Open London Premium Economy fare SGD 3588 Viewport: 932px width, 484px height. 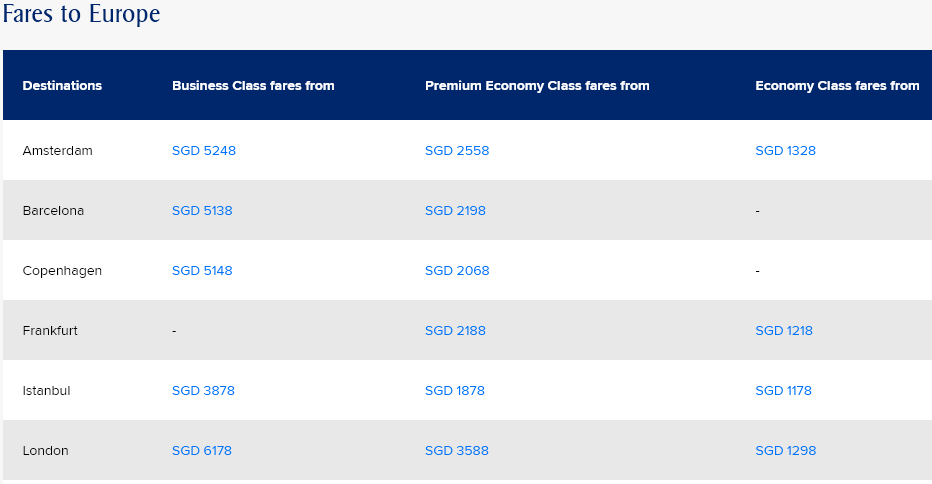pos(457,451)
